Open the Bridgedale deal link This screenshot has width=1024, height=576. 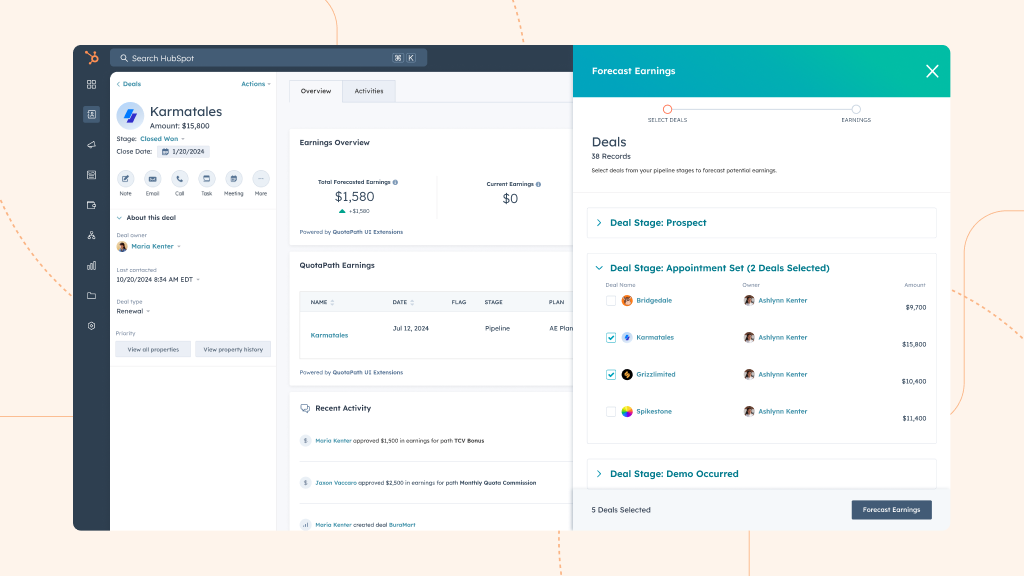pos(654,300)
